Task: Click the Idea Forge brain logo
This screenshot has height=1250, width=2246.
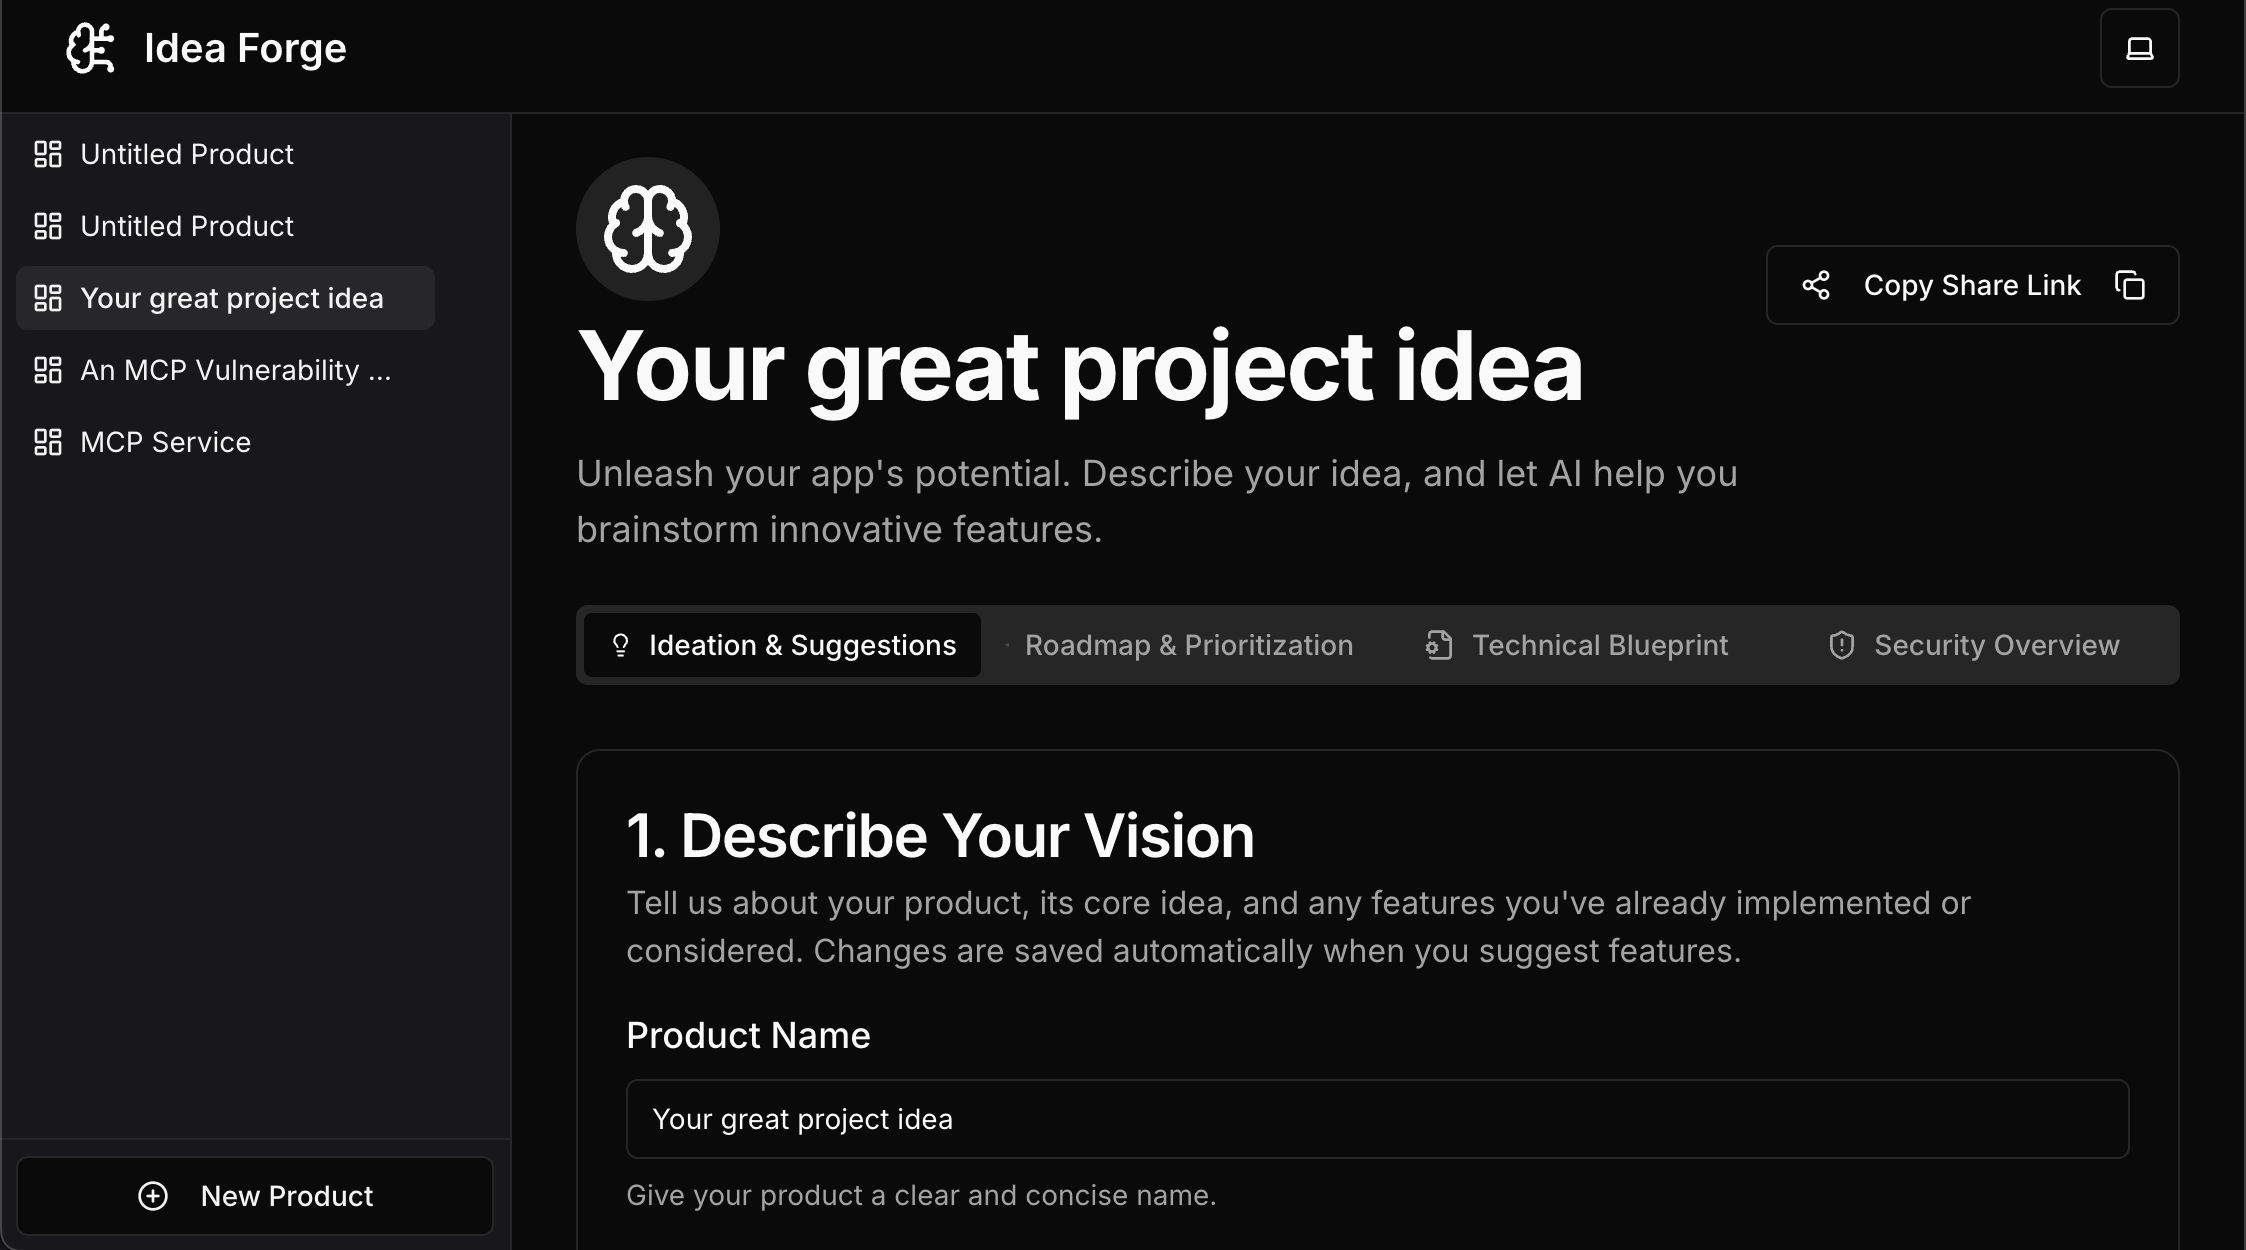Action: coord(91,47)
